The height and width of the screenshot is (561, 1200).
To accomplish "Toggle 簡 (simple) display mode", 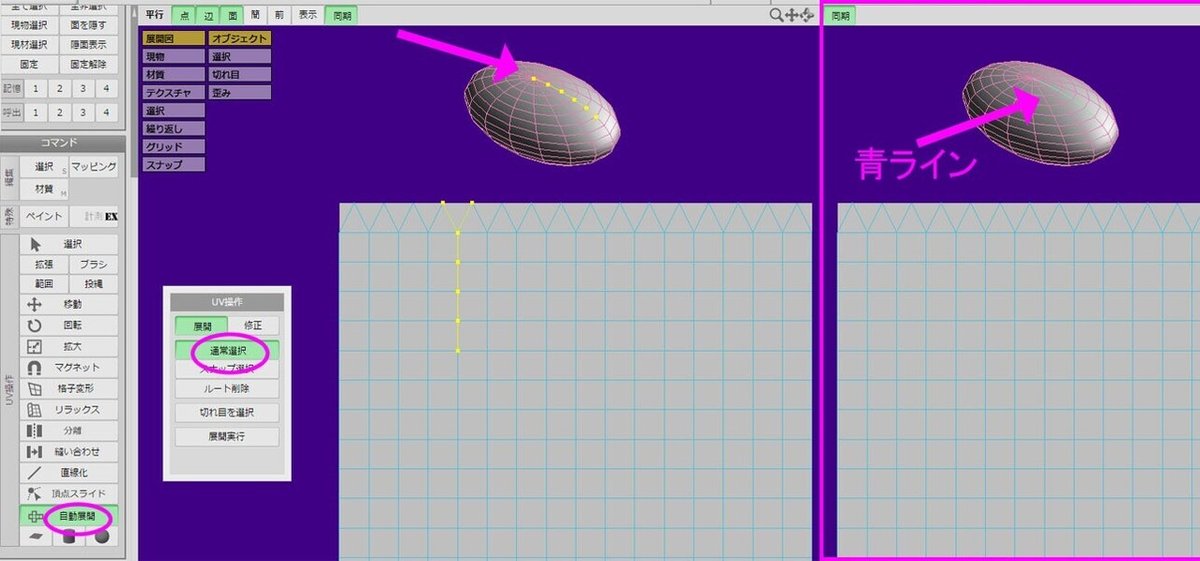I will pyautogui.click(x=256, y=15).
